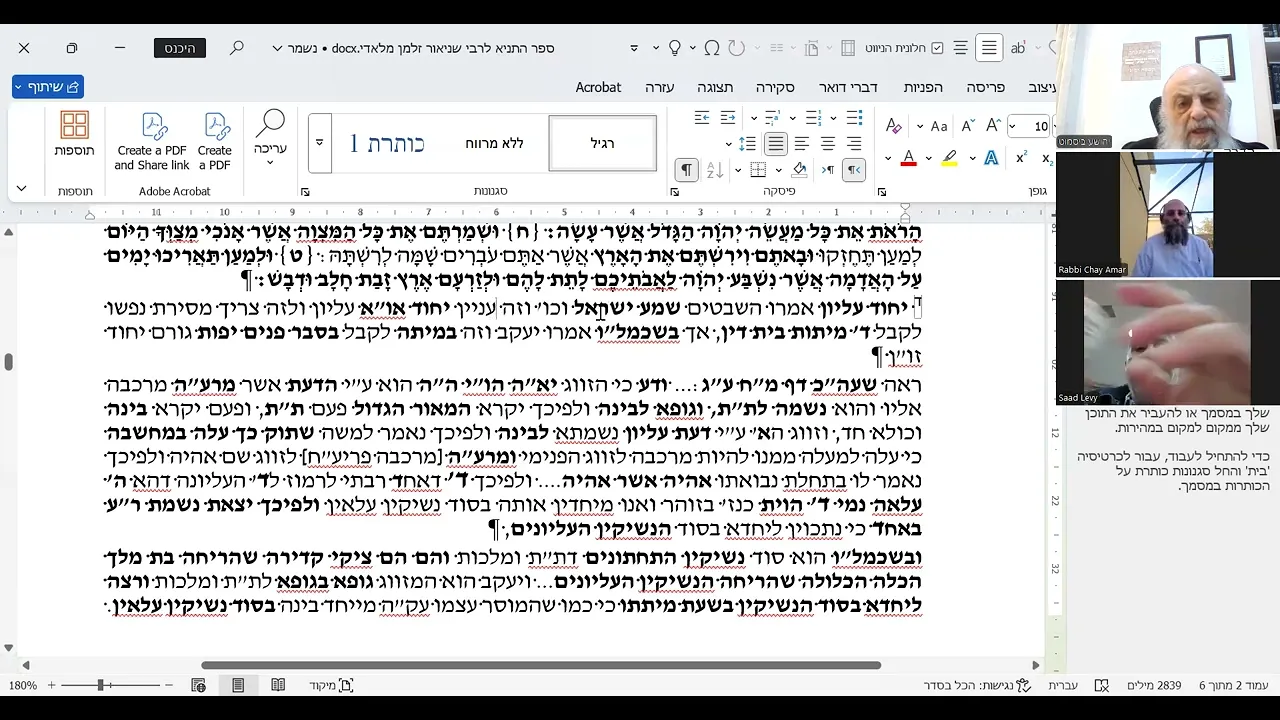The width and height of the screenshot is (1280, 720).
Task: Apply yellow text highlight color
Action: (949, 158)
